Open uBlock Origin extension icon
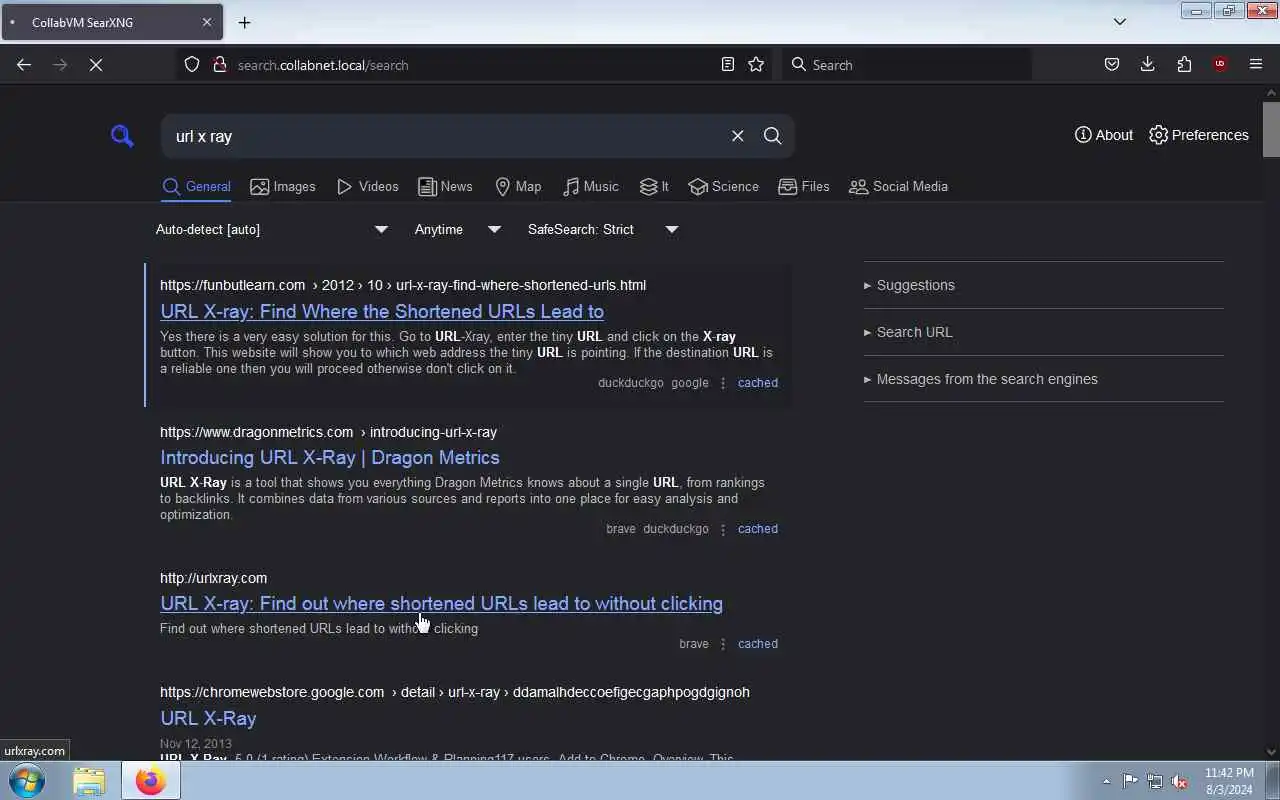This screenshot has height=800, width=1280. (x=1219, y=64)
